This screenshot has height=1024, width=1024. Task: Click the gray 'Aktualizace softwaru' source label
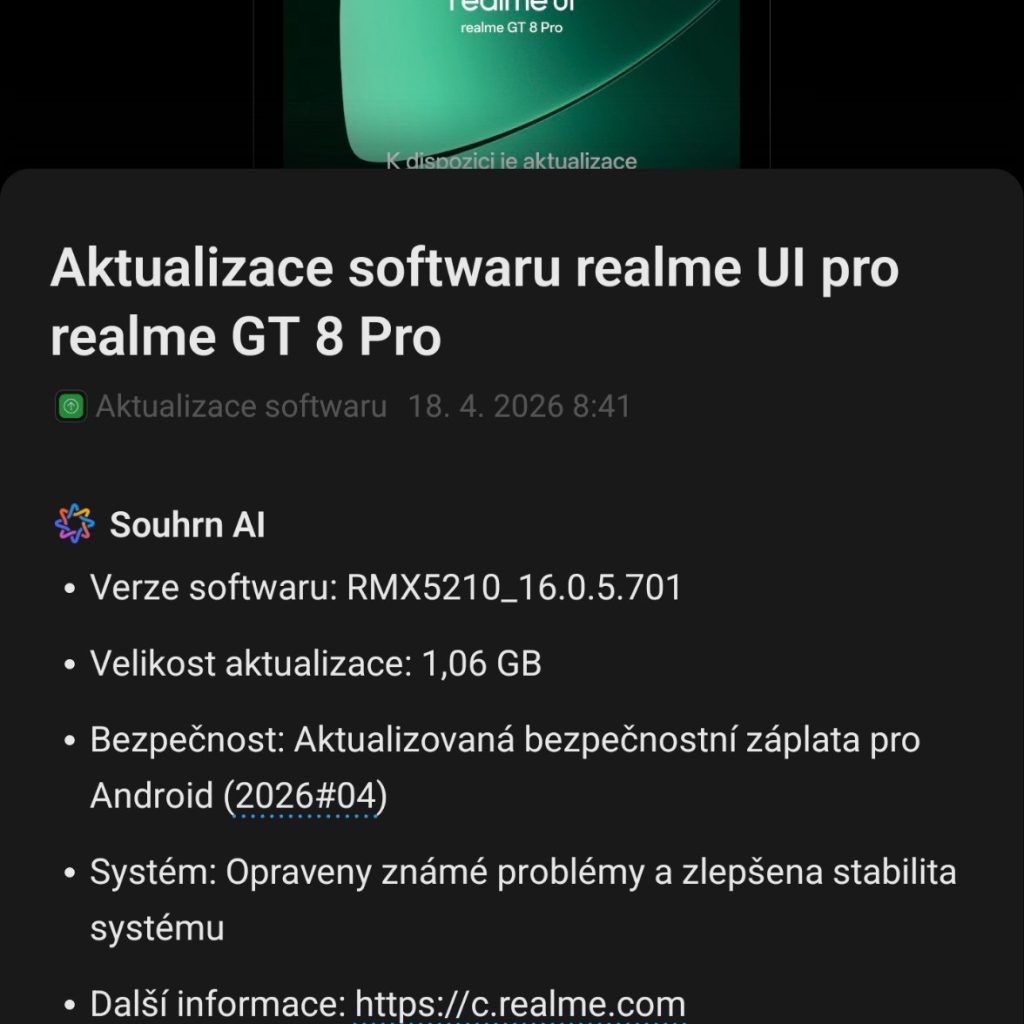pyautogui.click(x=242, y=406)
